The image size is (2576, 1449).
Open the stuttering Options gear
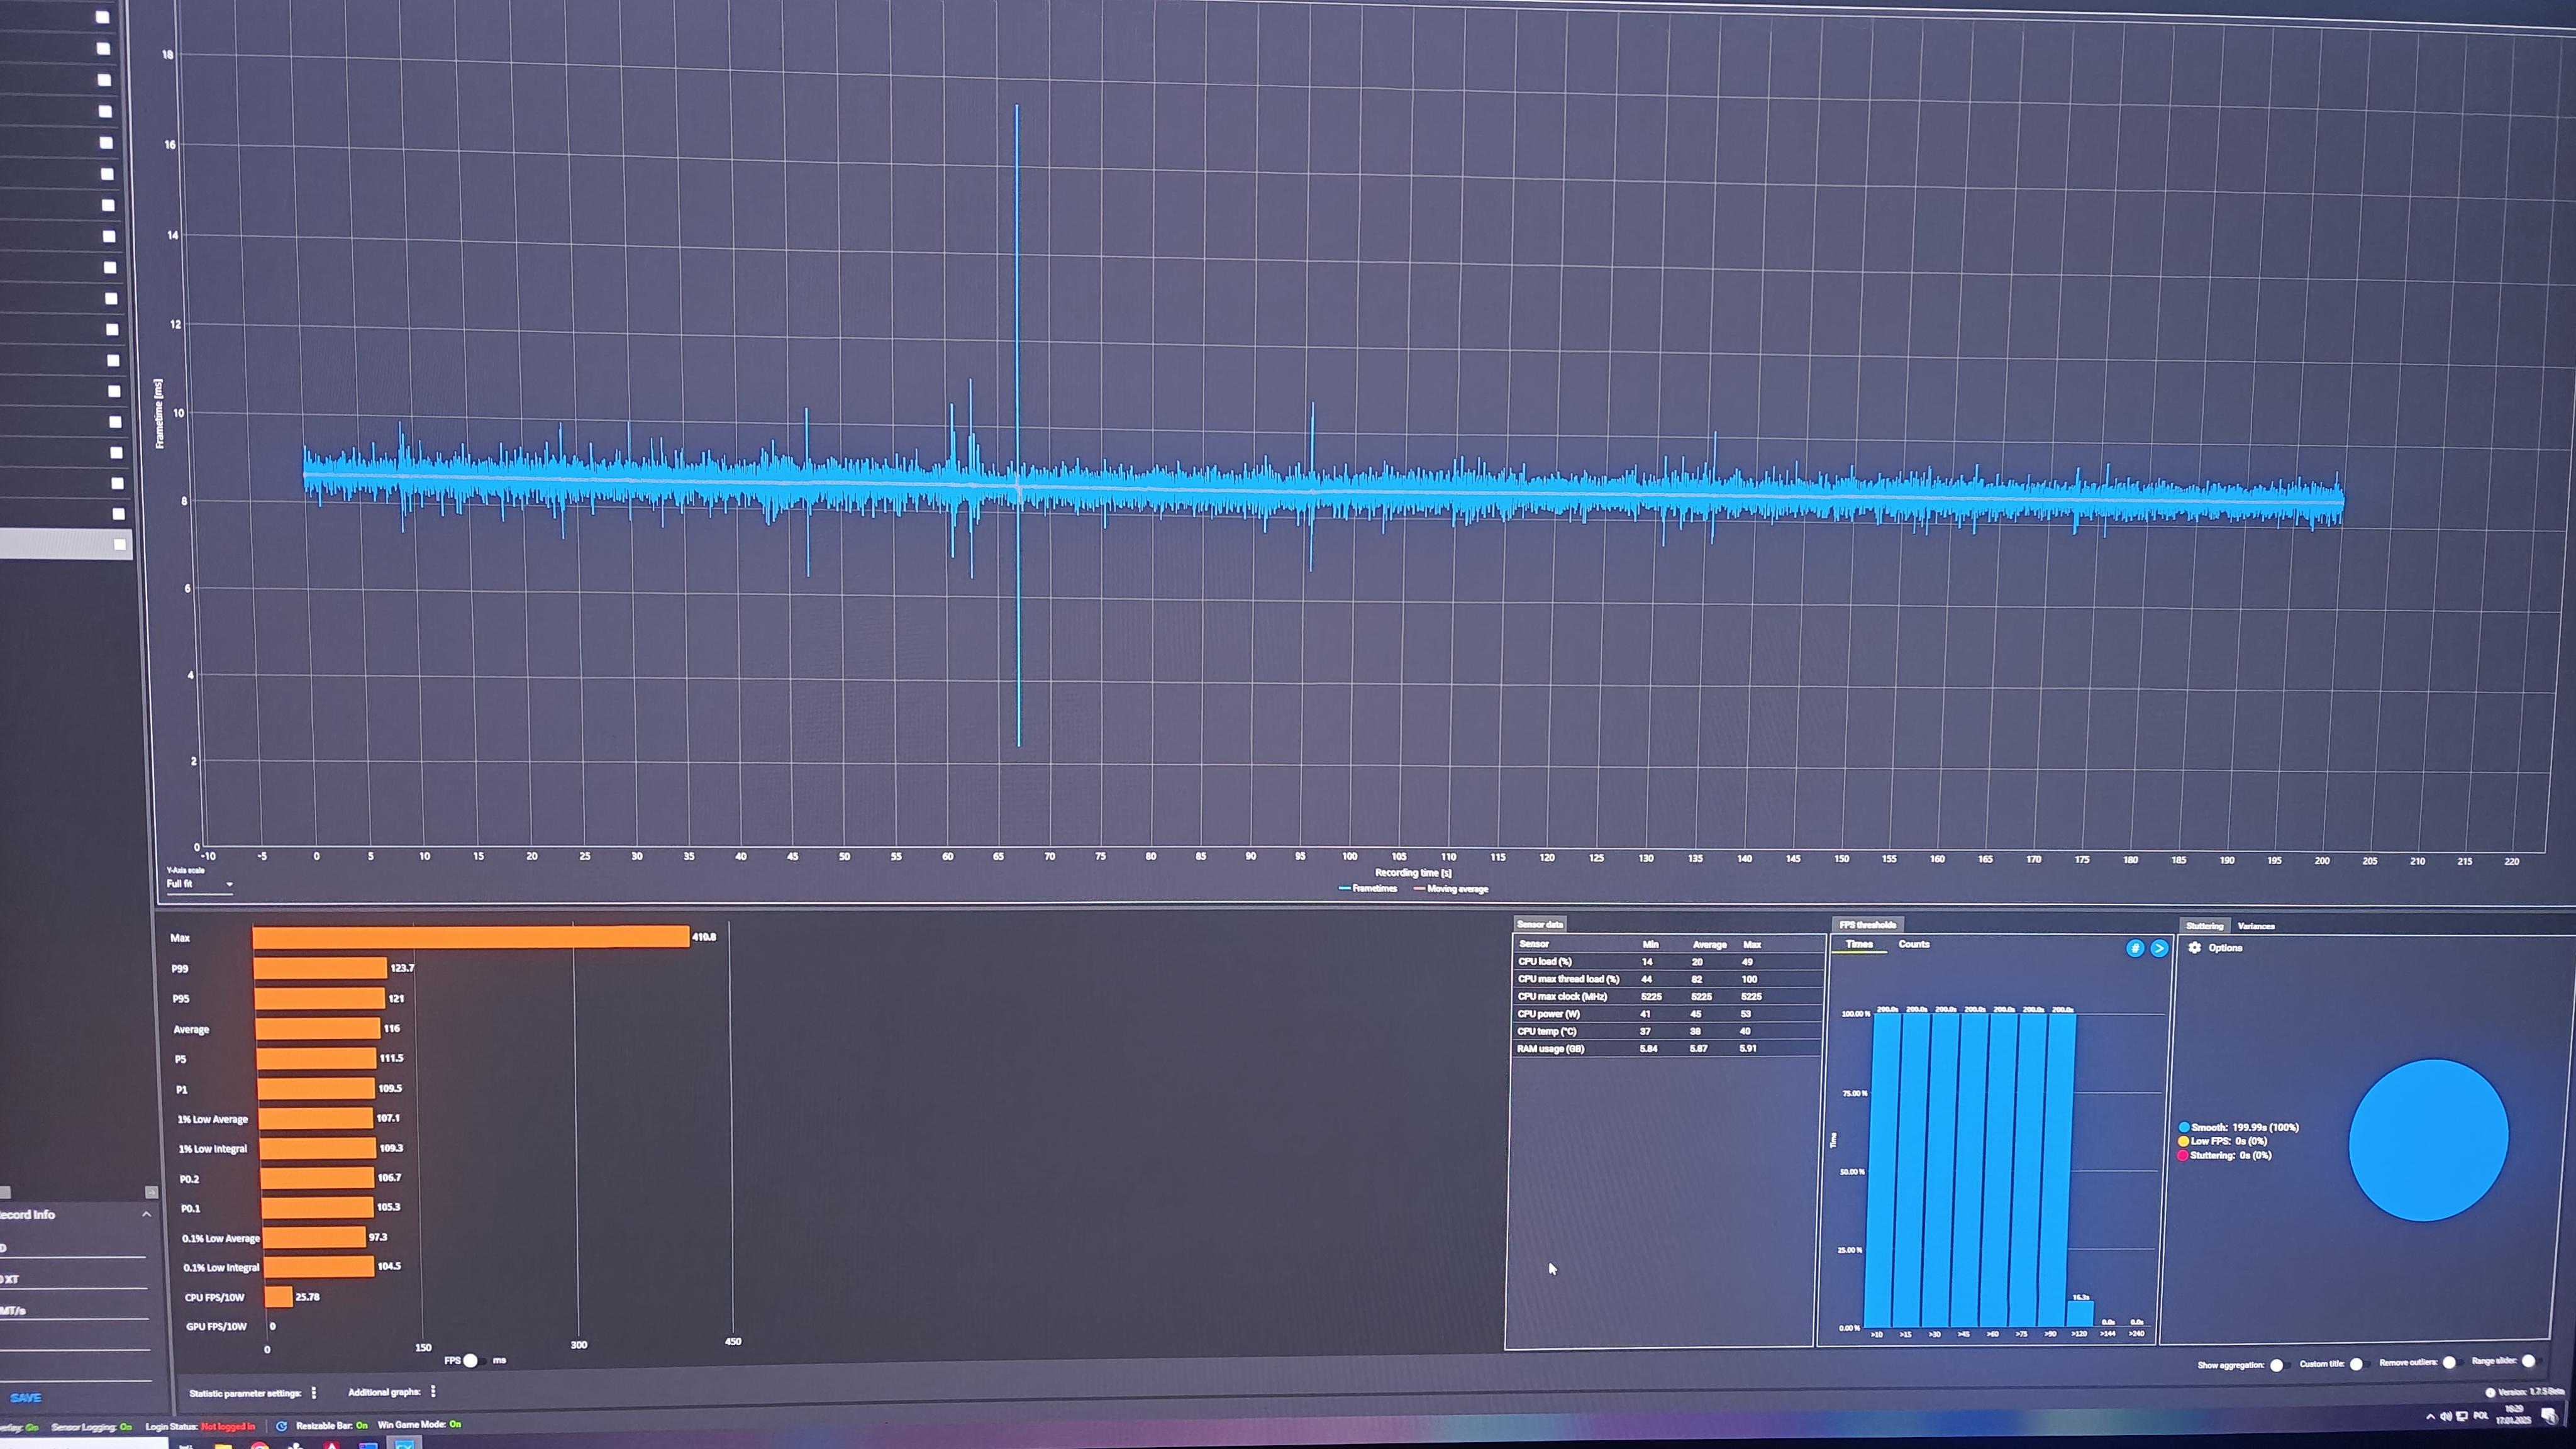2195,947
